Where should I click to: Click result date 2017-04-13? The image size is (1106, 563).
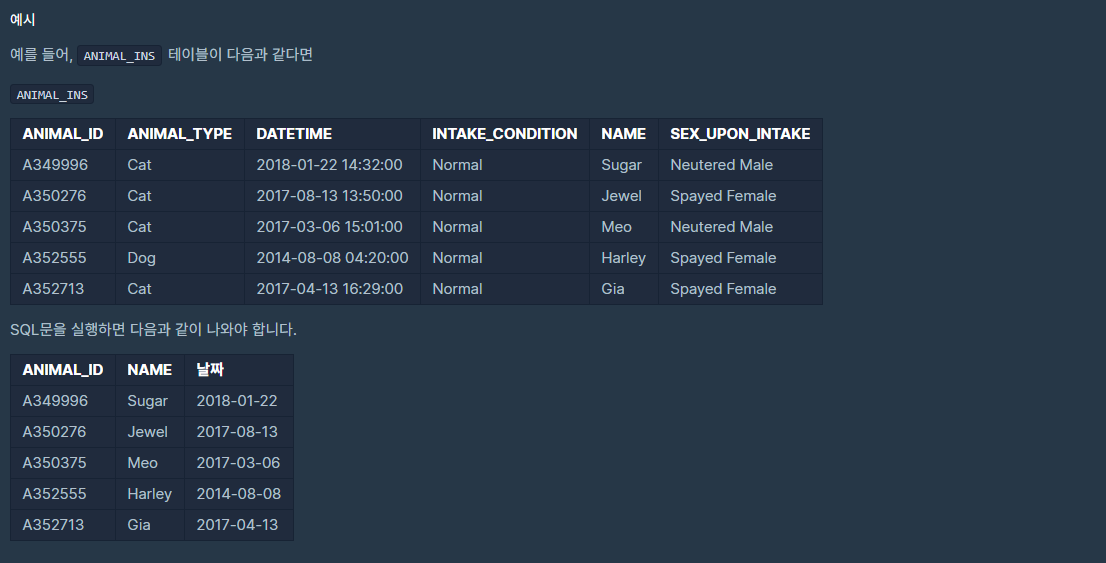[237, 525]
